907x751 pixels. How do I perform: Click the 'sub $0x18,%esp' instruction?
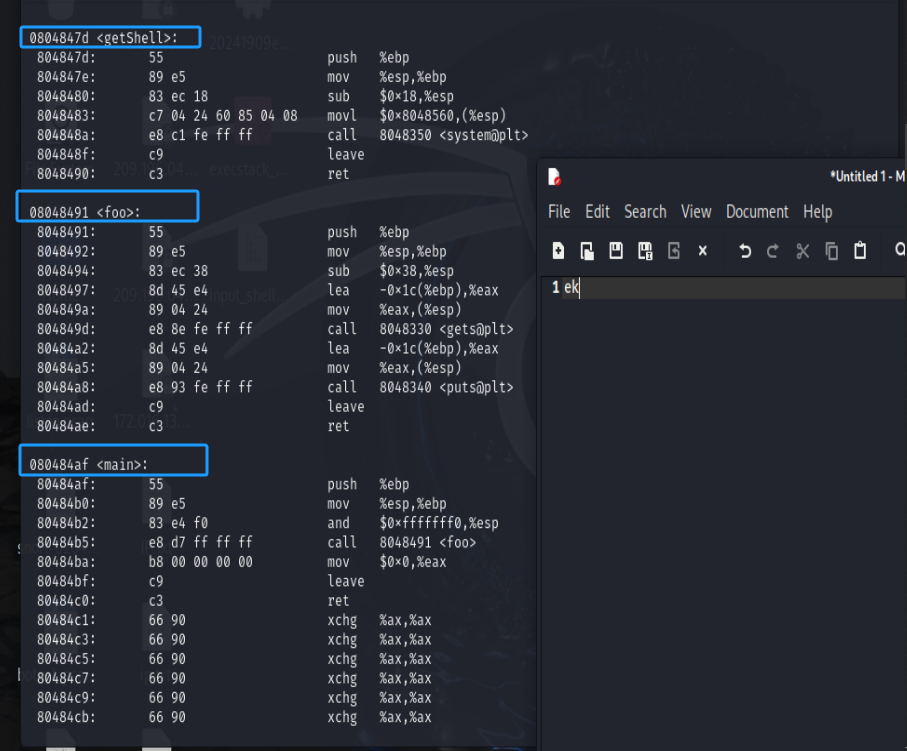(390, 97)
